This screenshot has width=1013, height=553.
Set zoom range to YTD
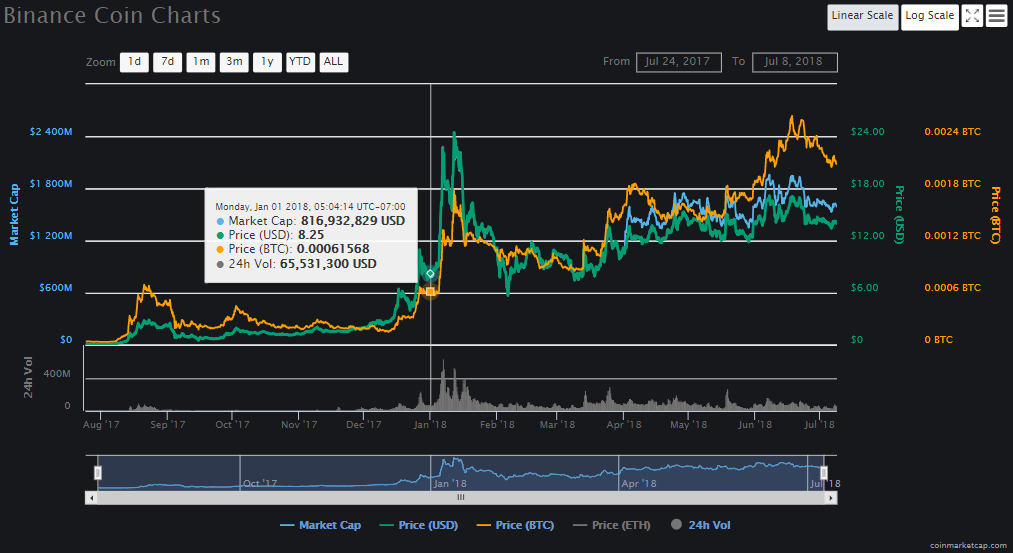(300, 62)
